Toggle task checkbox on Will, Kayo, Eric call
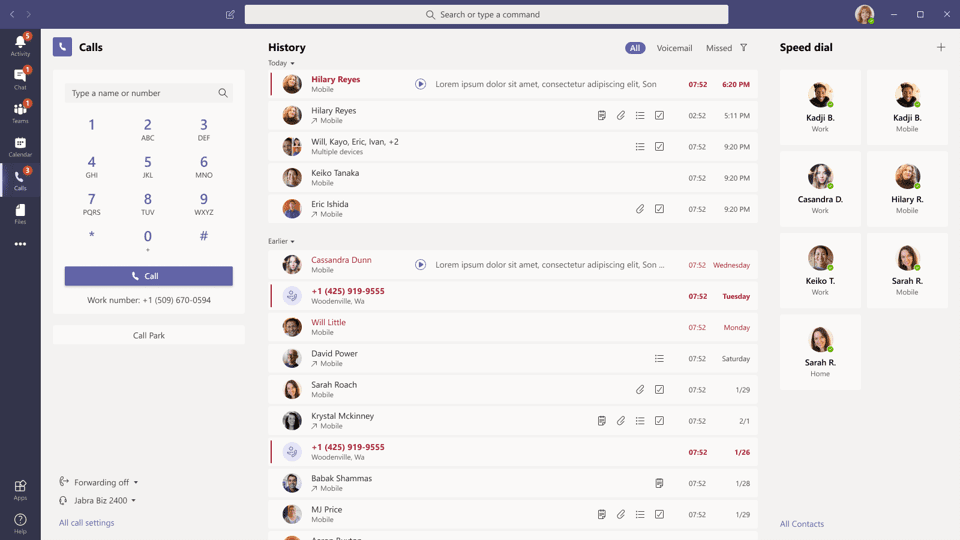960x540 pixels. click(x=659, y=146)
